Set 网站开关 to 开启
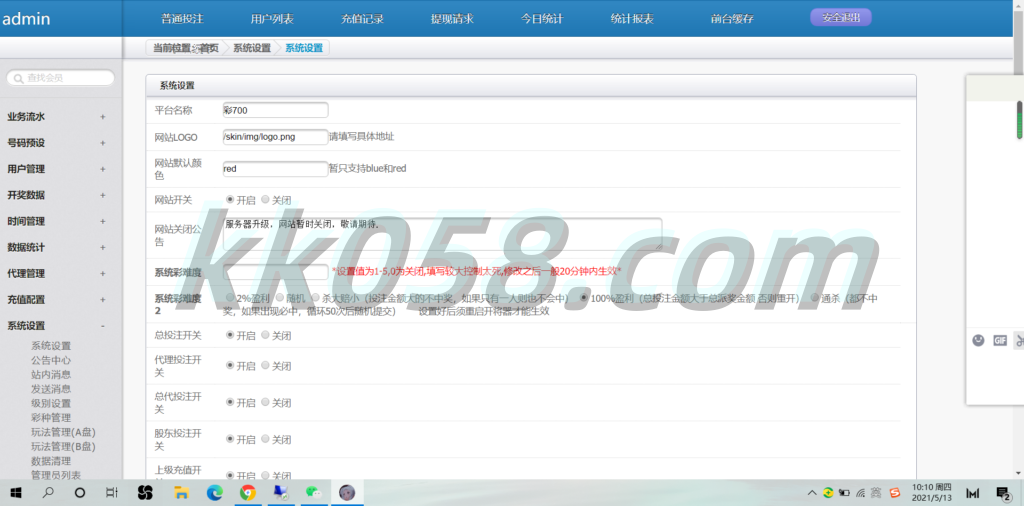1024x506 pixels. (230, 200)
